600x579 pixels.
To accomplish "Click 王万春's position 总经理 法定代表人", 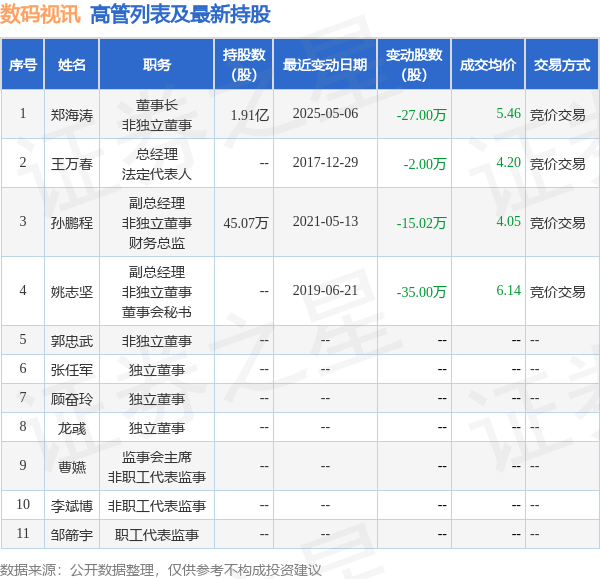I will point(157,164).
